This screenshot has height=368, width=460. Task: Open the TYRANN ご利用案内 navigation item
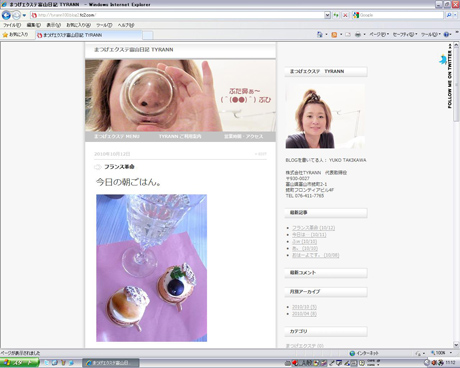[180, 136]
